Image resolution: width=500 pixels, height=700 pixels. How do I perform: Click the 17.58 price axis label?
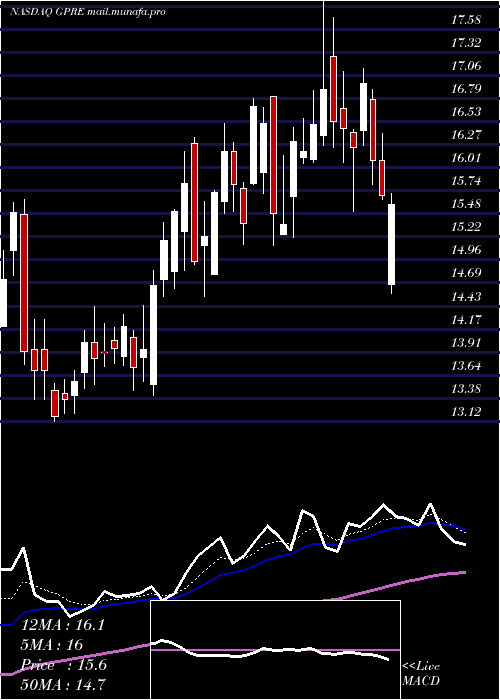tap(466, 20)
